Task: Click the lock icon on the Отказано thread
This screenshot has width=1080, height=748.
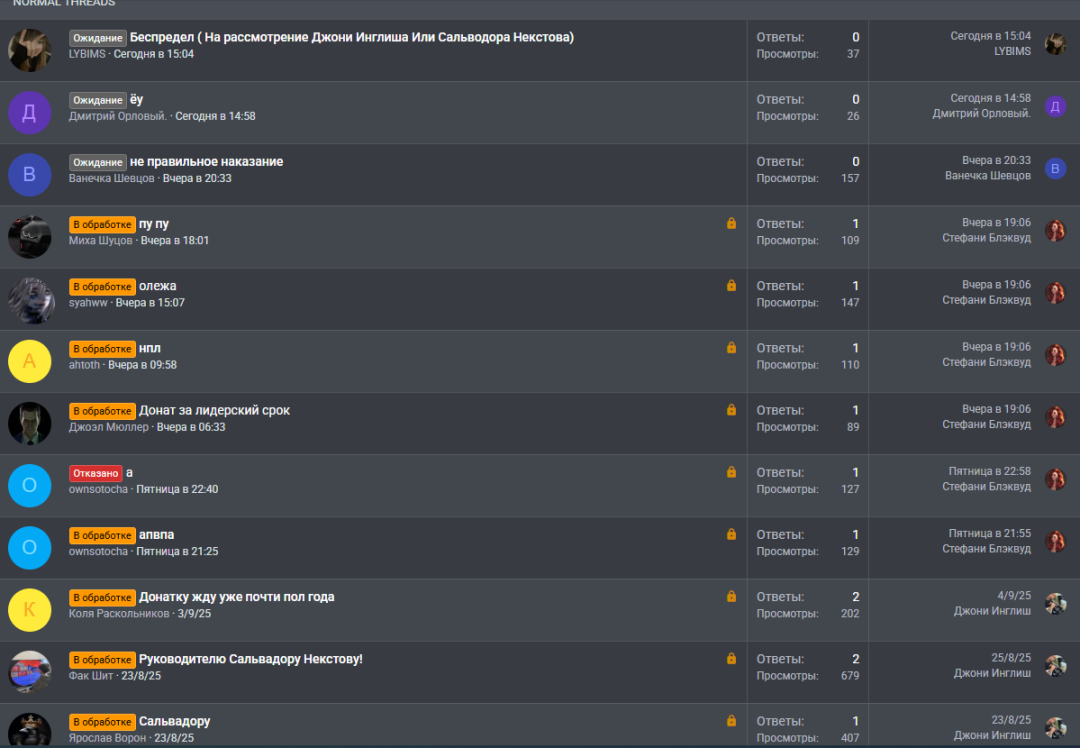Action: point(731,472)
